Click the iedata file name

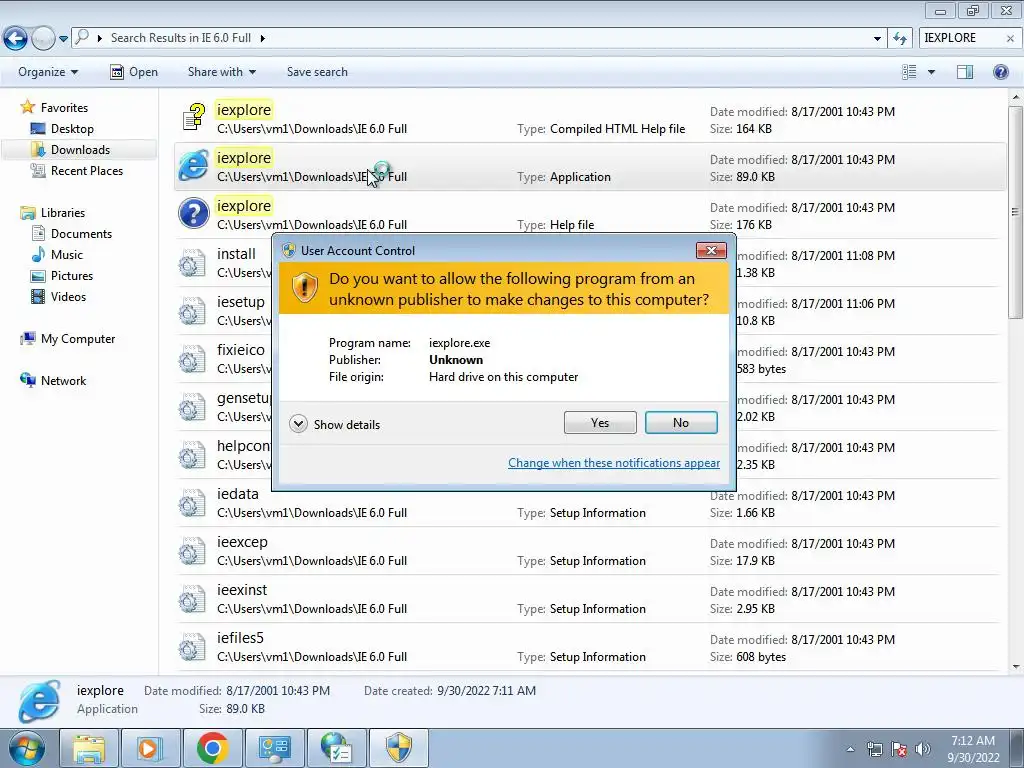(238, 494)
